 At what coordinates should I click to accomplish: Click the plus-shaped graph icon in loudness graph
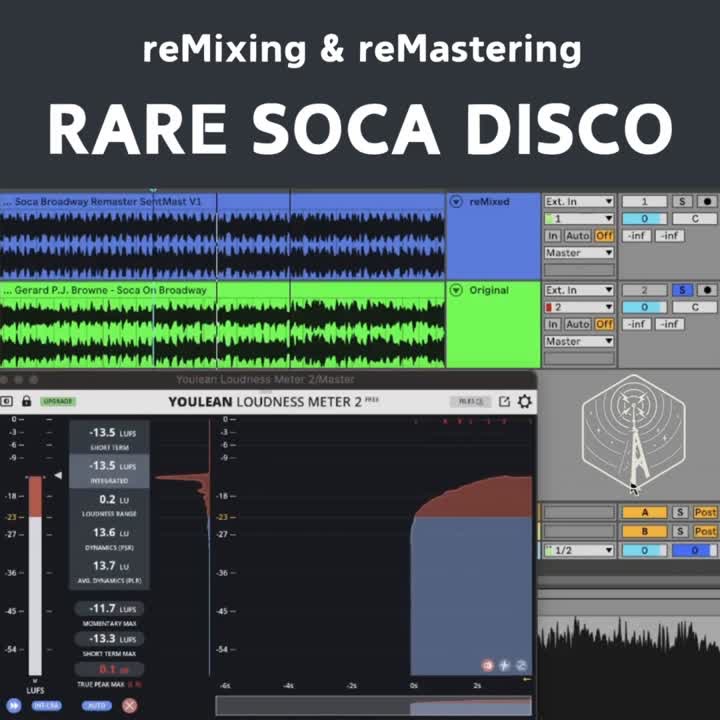504,665
